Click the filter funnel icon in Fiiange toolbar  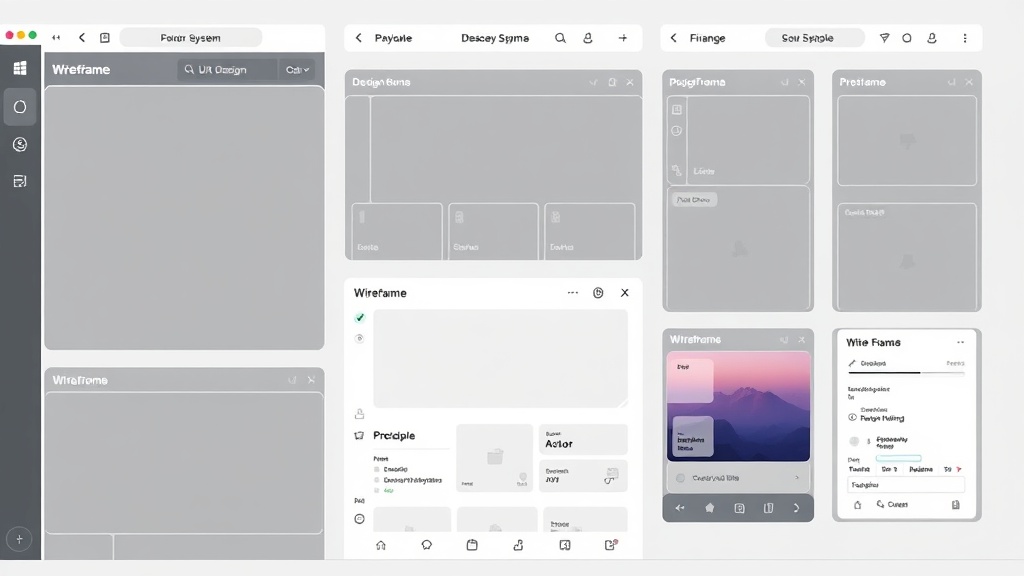point(884,38)
